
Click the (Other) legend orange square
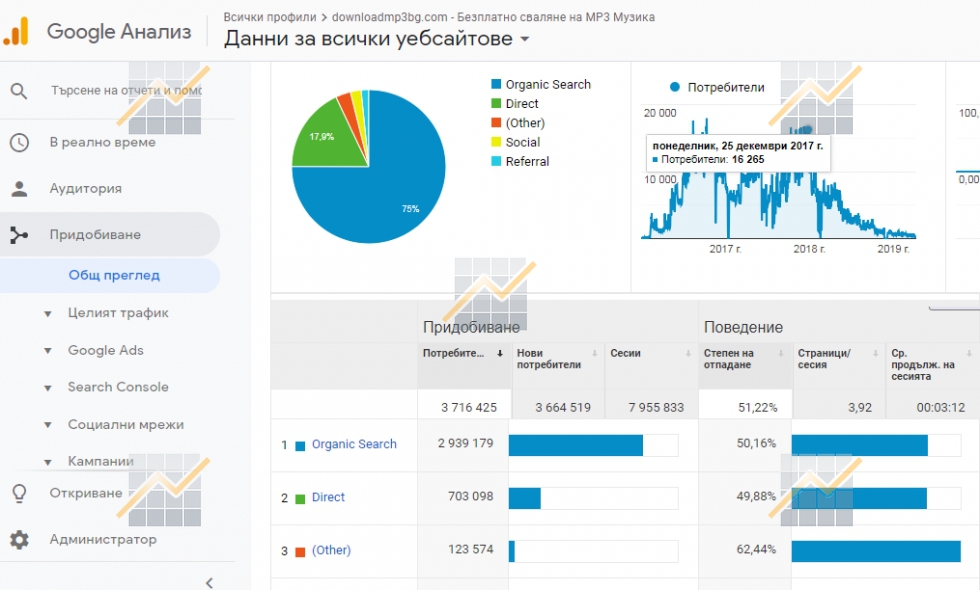496,123
